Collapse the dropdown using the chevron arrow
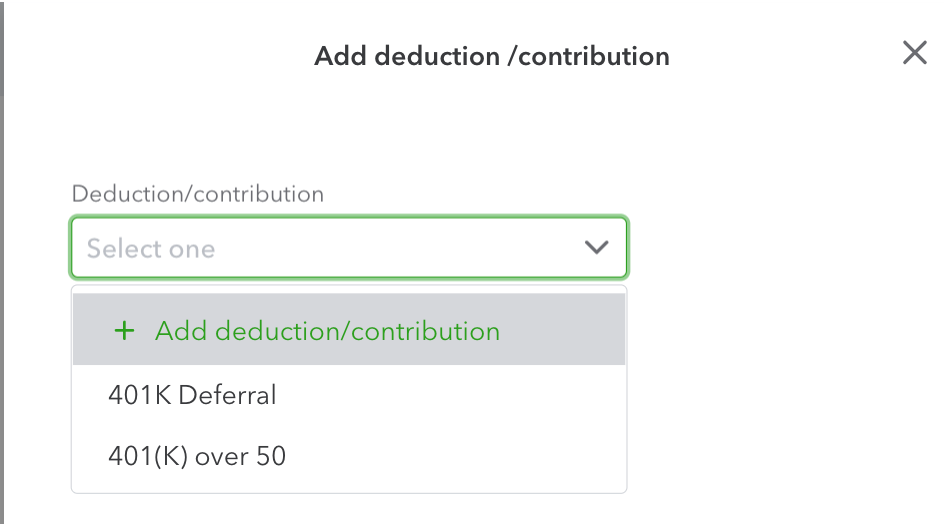 point(596,247)
